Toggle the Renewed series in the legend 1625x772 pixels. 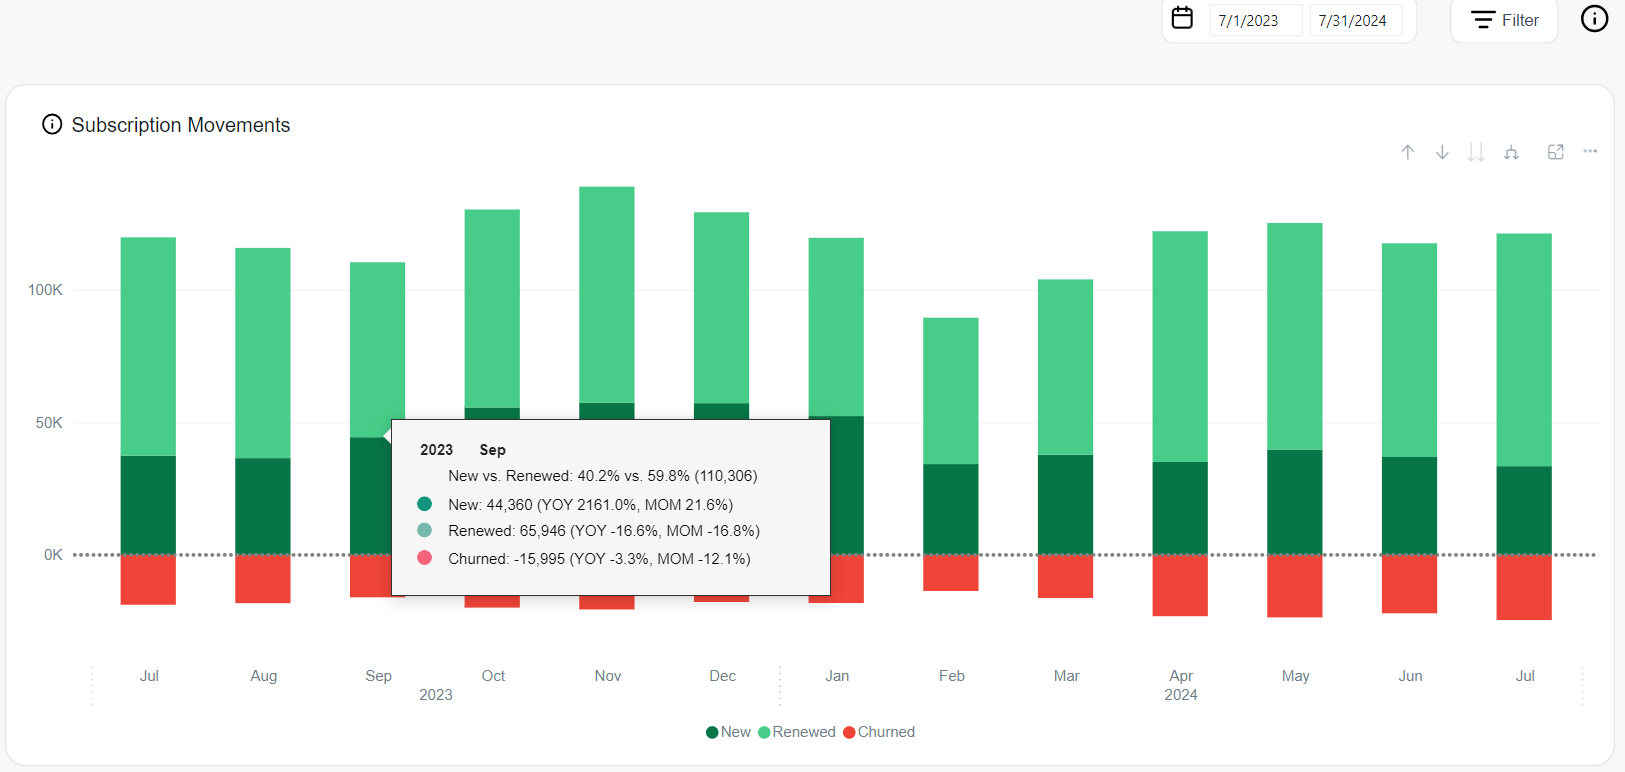point(797,732)
